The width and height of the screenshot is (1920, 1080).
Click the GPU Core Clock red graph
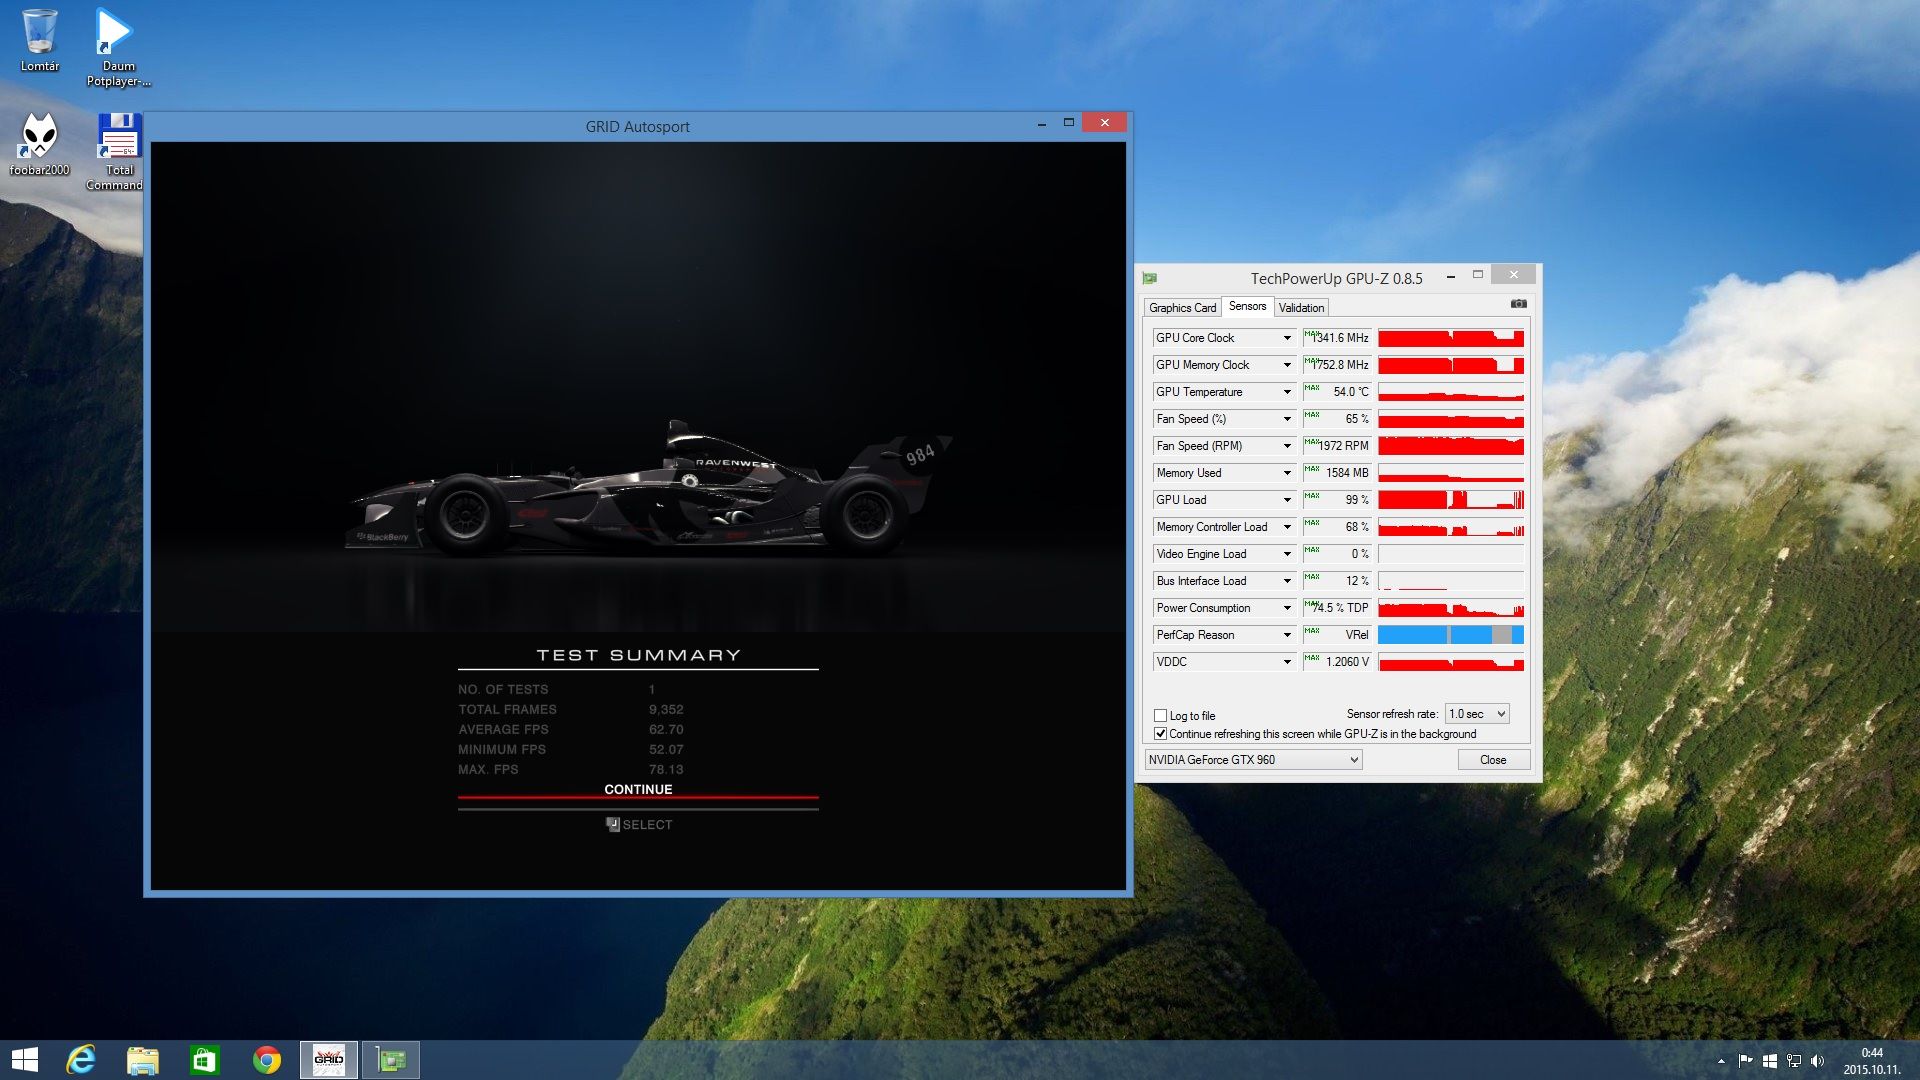(x=1451, y=338)
